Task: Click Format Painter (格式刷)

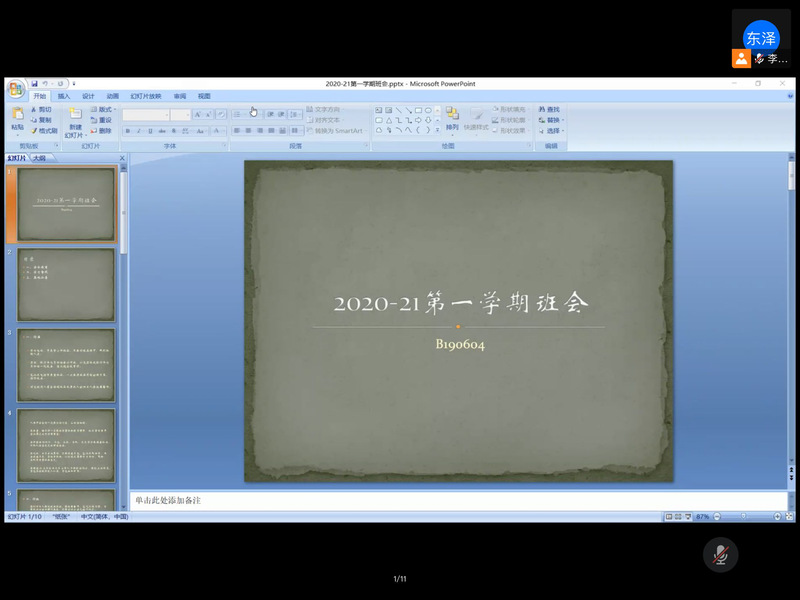Action: point(44,130)
